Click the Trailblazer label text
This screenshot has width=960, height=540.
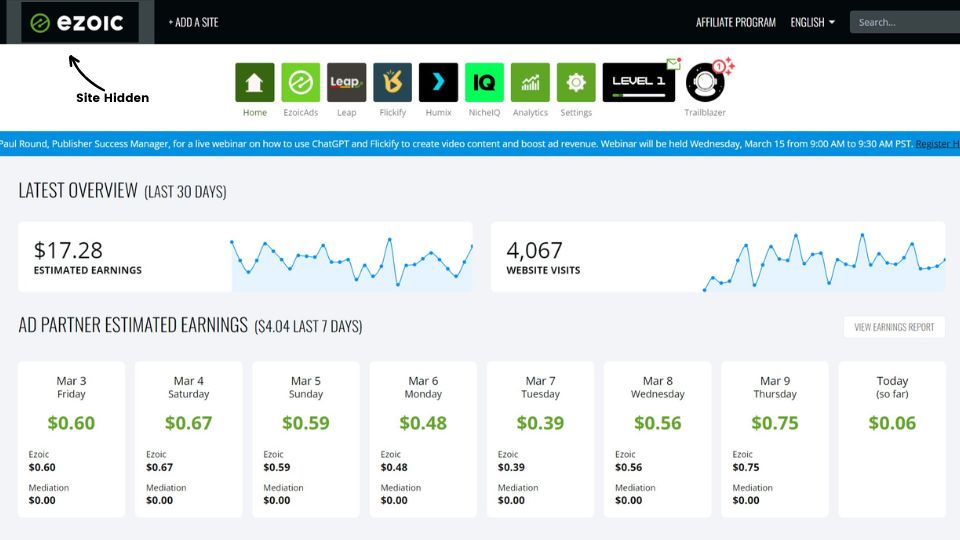point(705,113)
